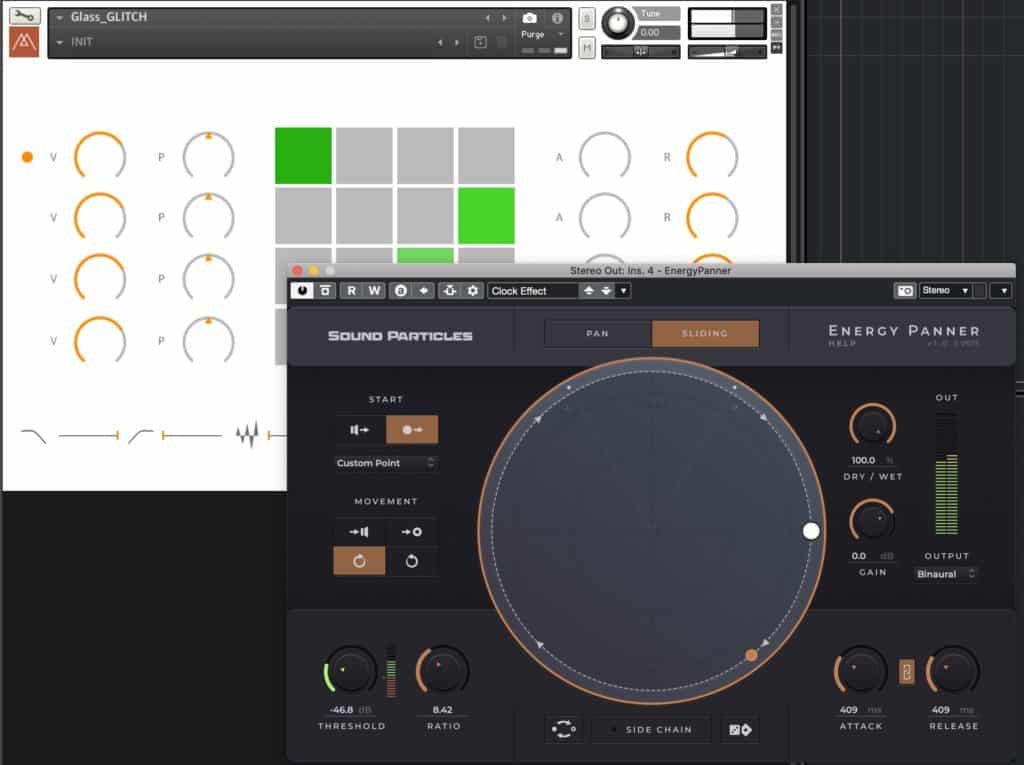
Task: Click the dark green top-left grid pad
Action: point(303,155)
